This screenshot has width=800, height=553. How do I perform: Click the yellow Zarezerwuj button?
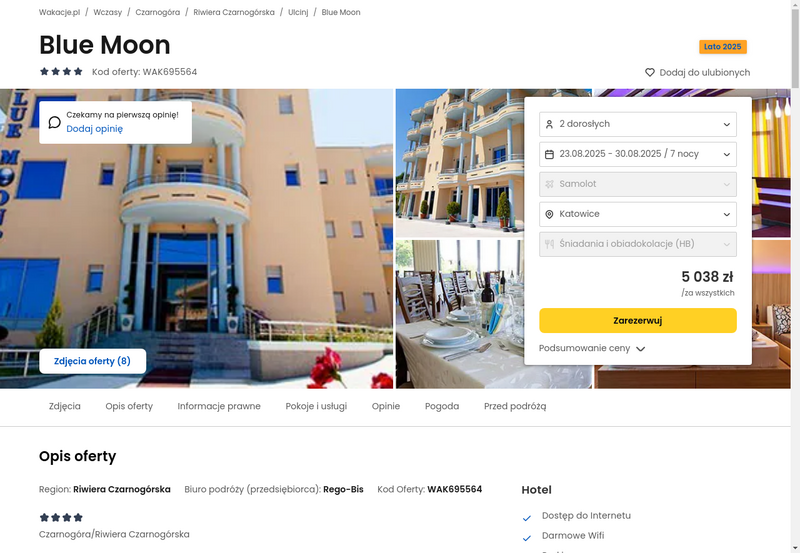point(638,320)
